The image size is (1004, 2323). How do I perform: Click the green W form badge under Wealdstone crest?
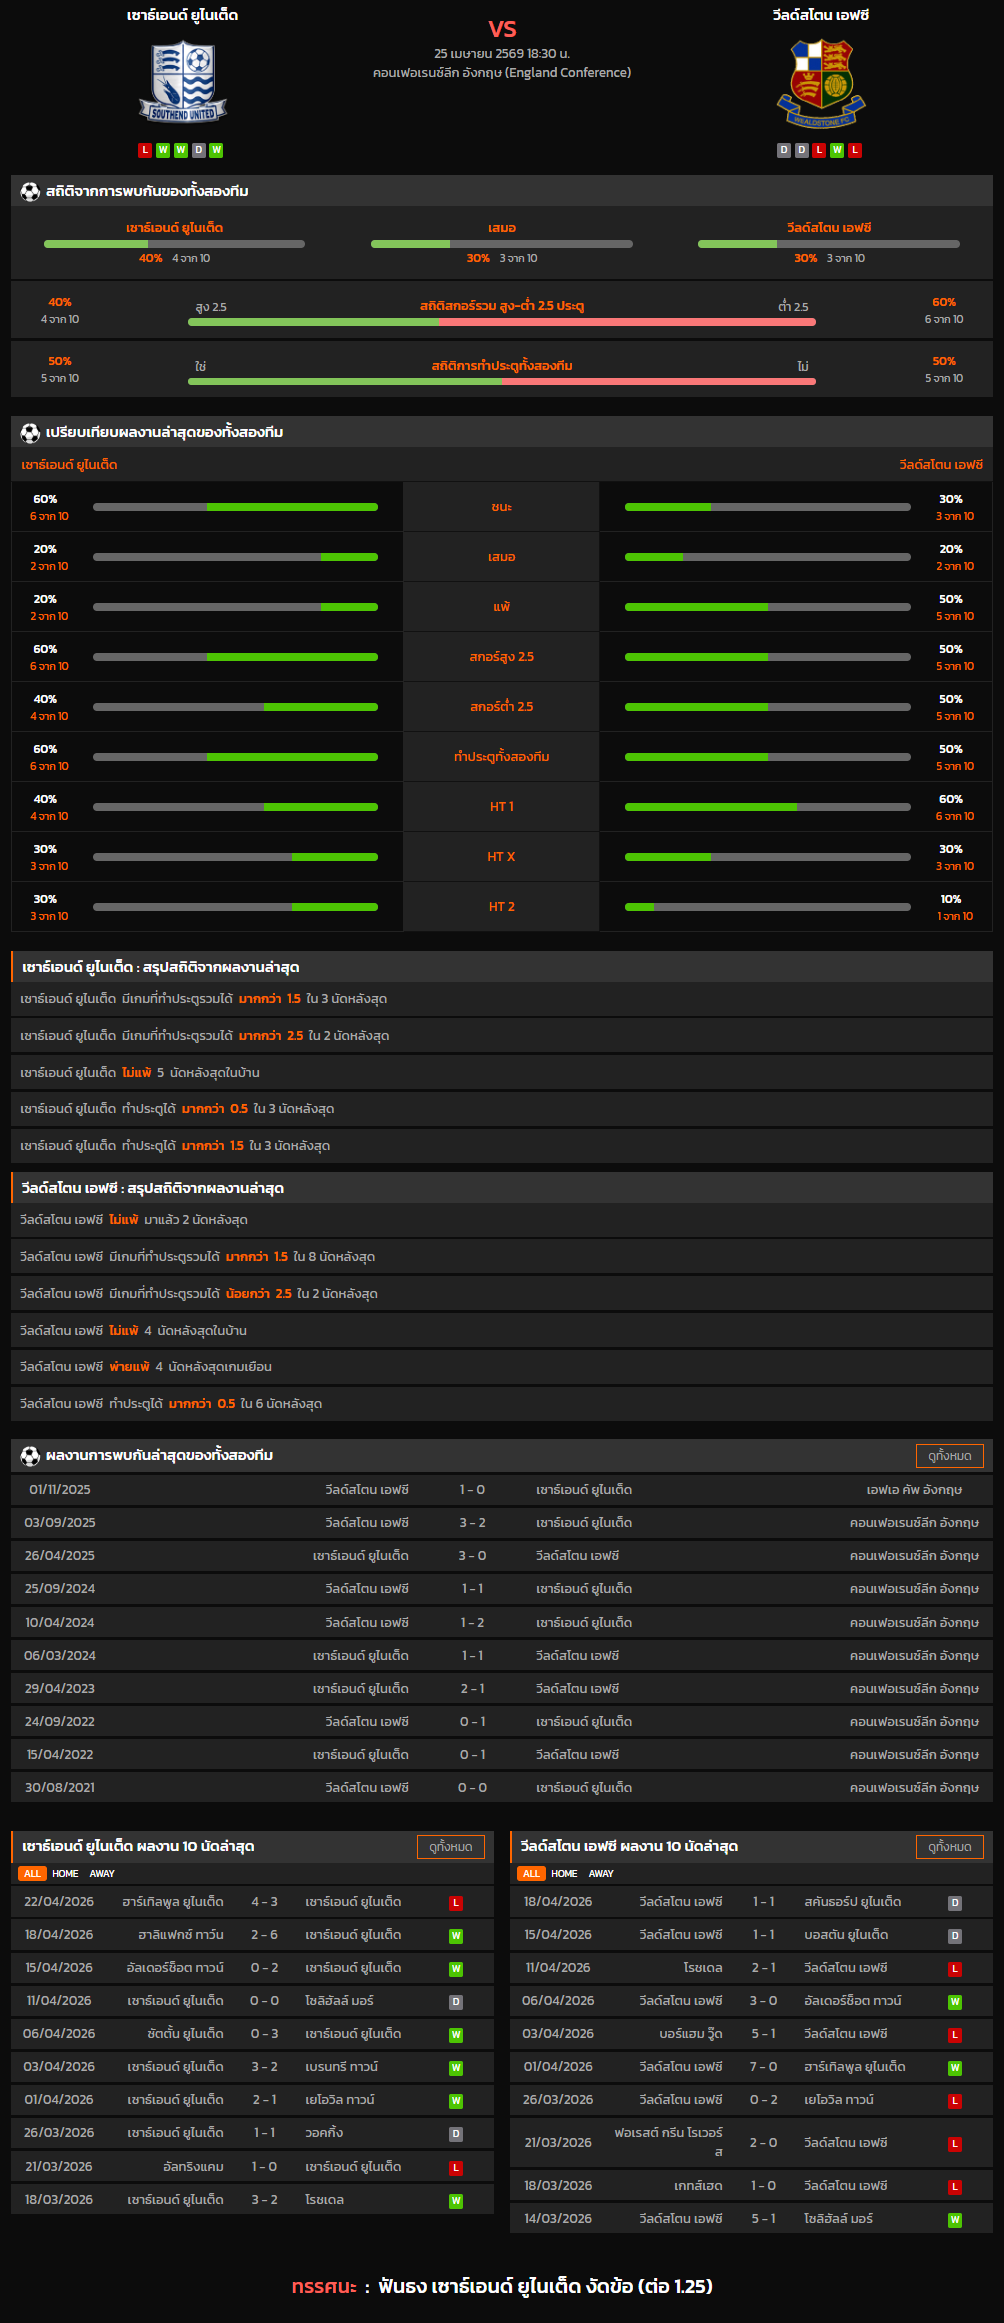[837, 150]
